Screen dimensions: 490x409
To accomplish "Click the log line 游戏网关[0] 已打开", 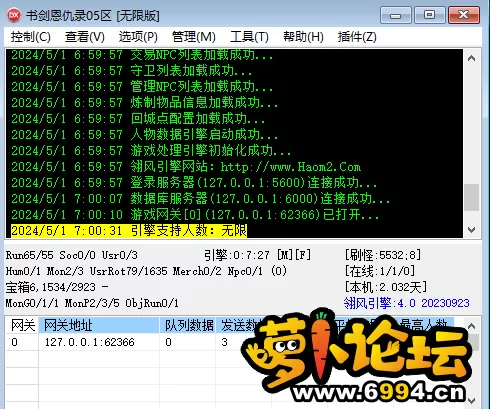I will pyautogui.click(x=195, y=214).
